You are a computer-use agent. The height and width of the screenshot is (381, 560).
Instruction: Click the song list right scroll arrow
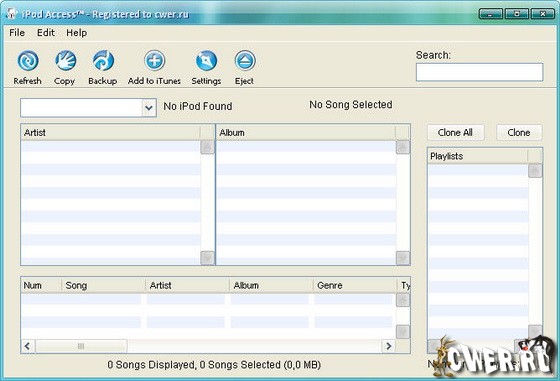pos(389,346)
